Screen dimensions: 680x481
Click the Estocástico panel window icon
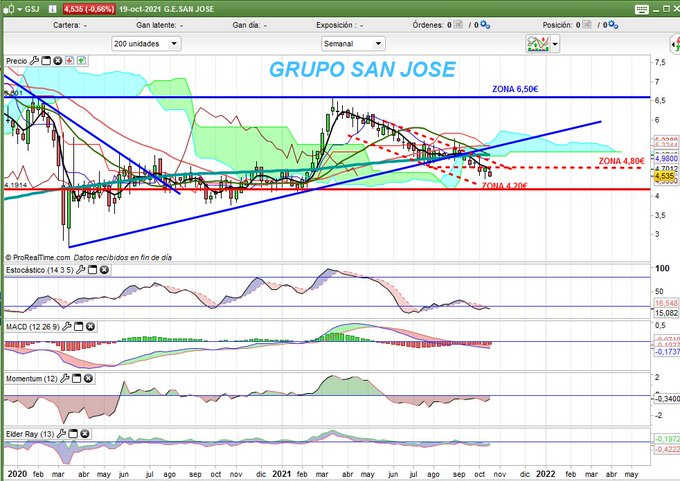click(x=92, y=270)
